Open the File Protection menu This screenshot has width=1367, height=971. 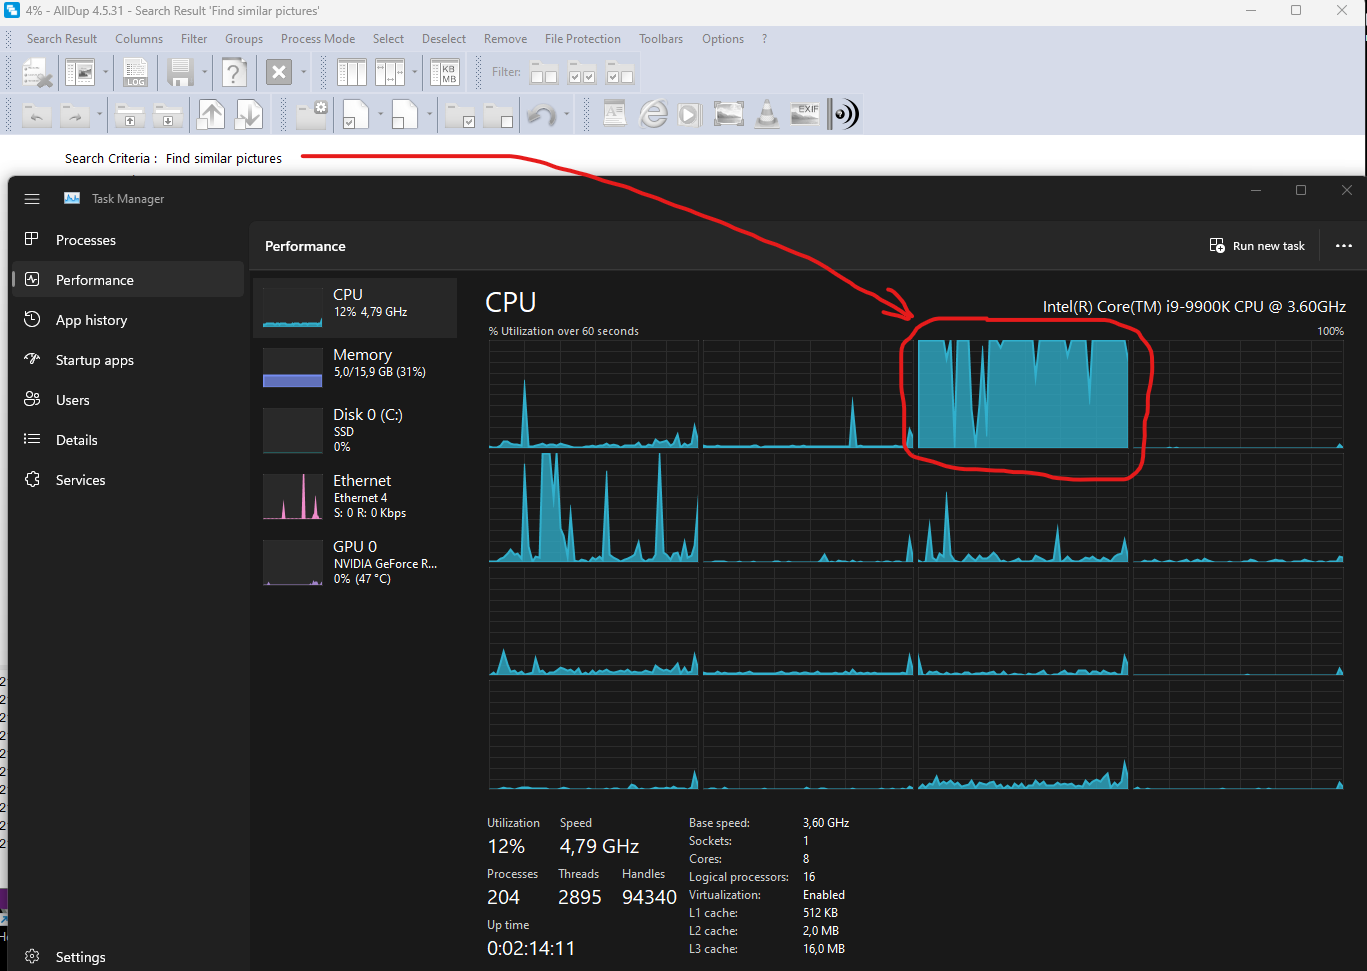[x=582, y=39]
